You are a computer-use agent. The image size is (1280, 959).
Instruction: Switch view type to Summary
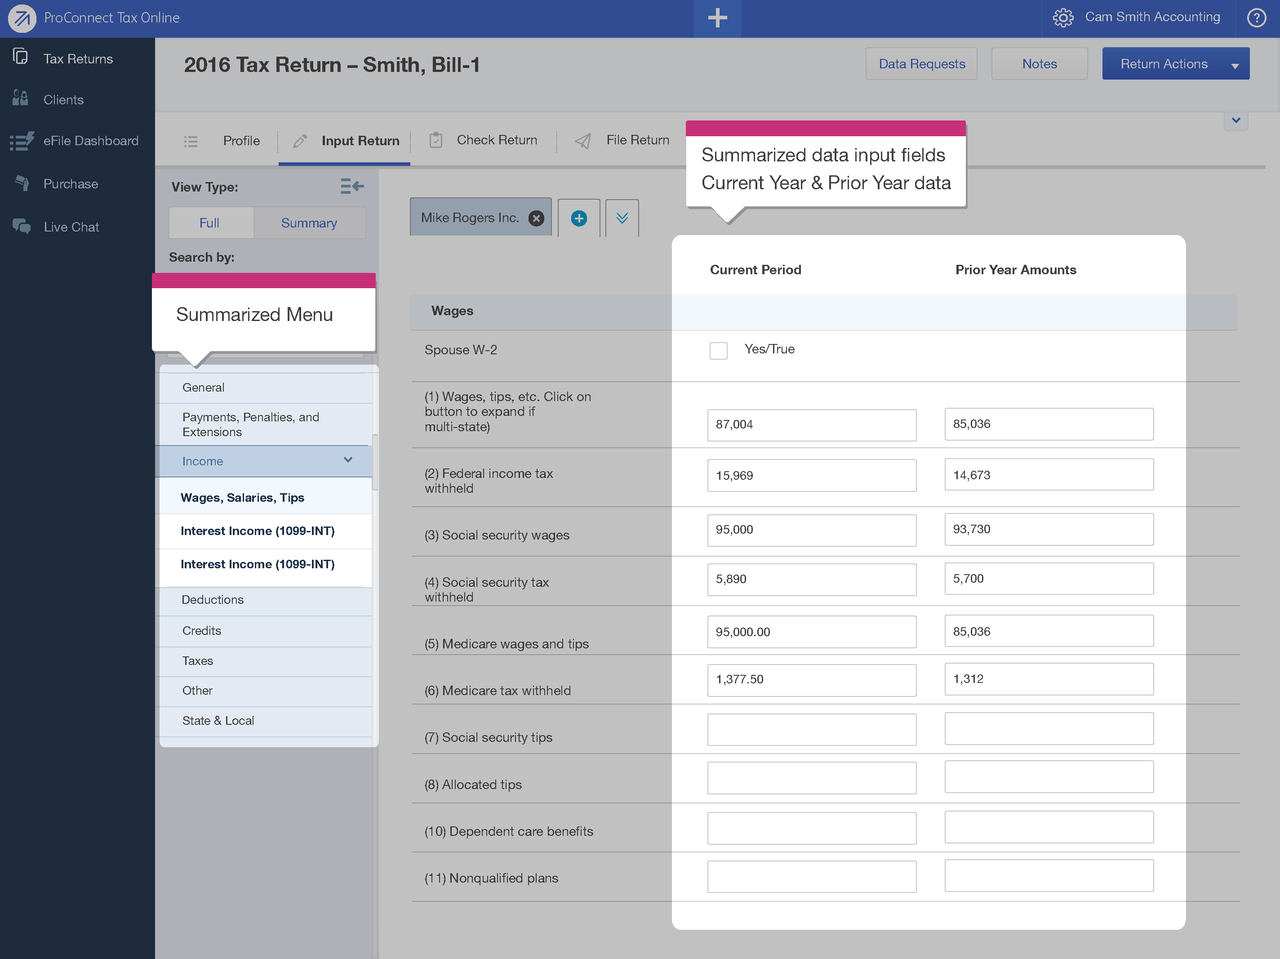point(309,223)
